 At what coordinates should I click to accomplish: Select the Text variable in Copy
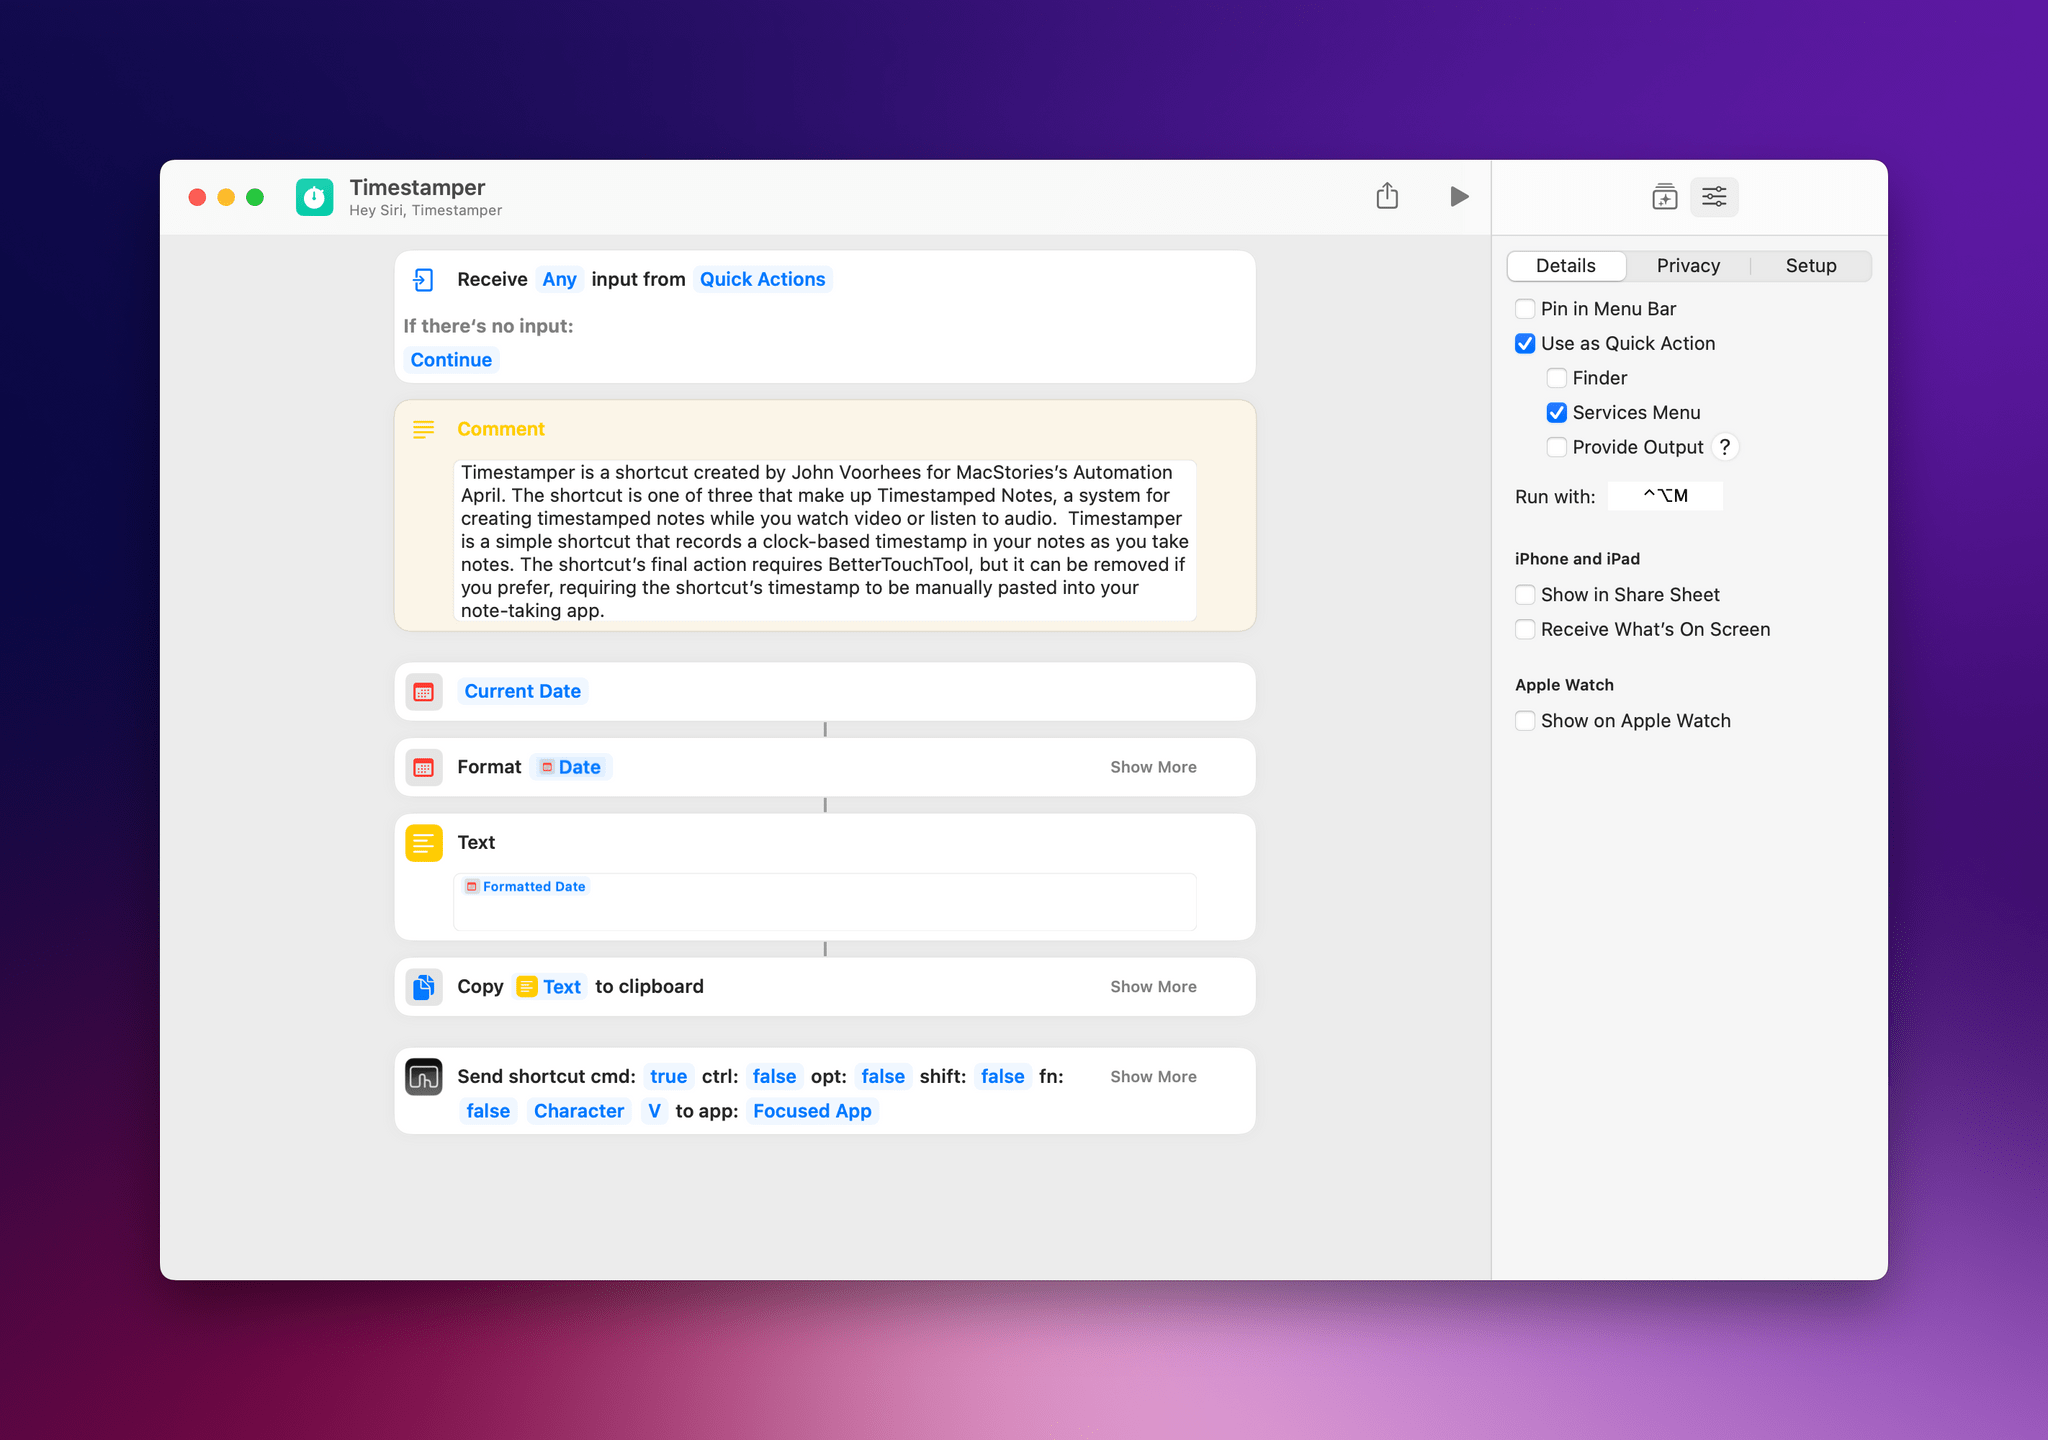tap(549, 987)
